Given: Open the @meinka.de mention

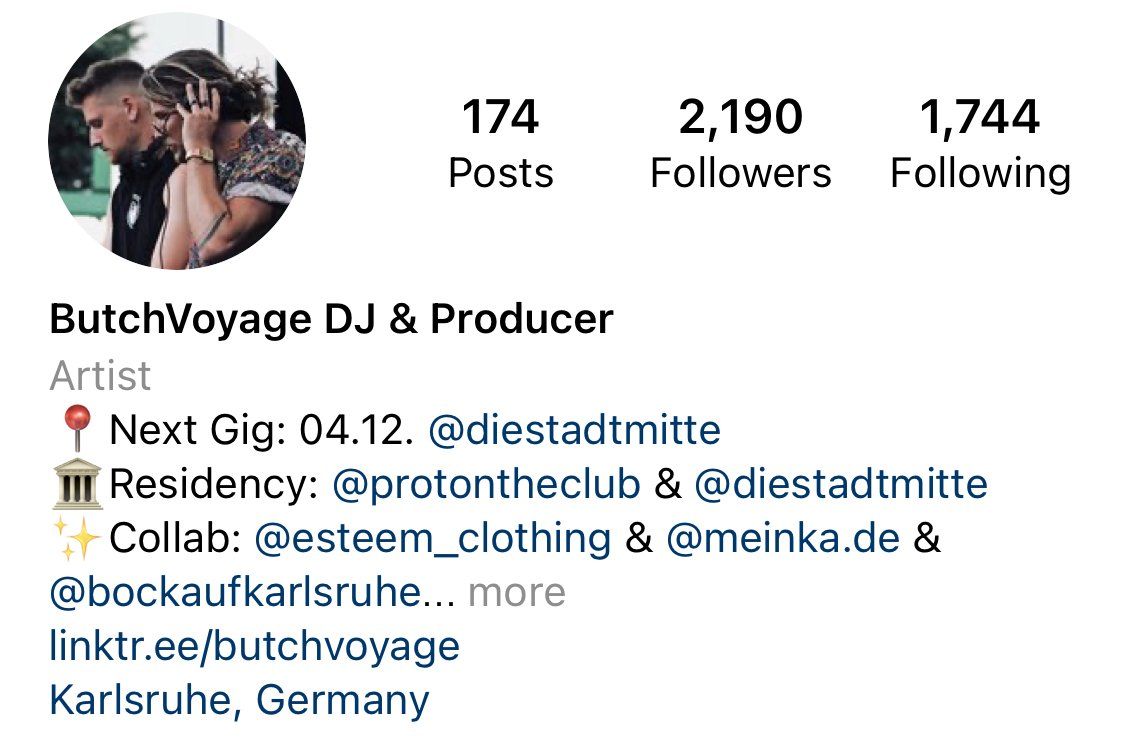Looking at the screenshot, I should (x=783, y=538).
